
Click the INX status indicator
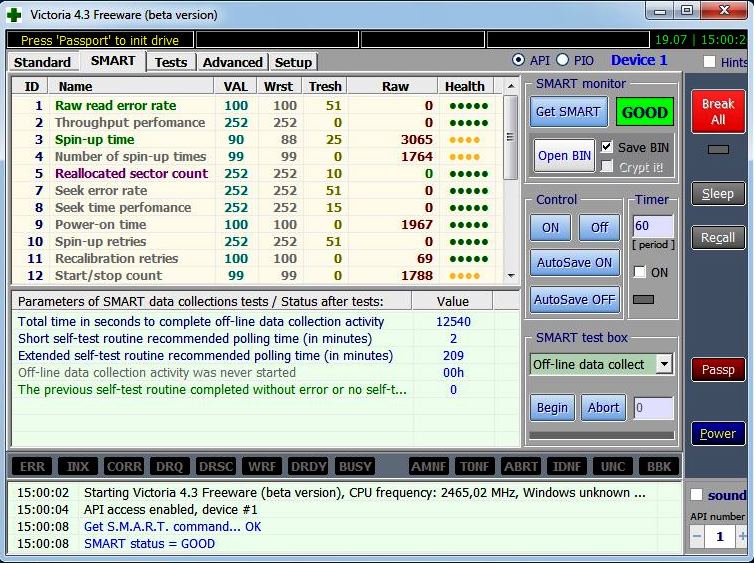[78, 466]
